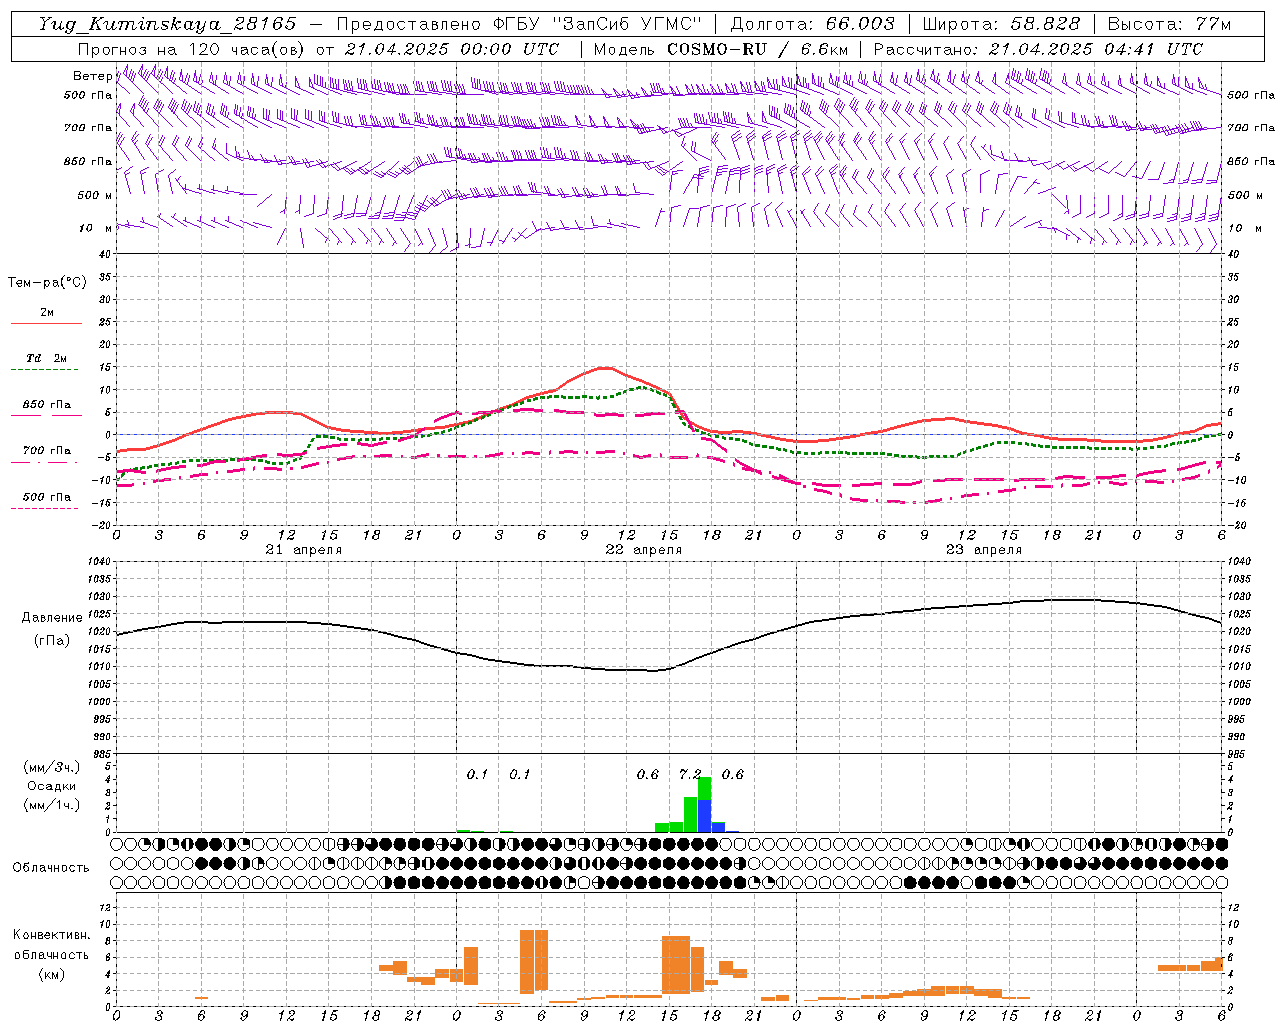Click the 'Ветер' wind panel label

(x=93, y=76)
